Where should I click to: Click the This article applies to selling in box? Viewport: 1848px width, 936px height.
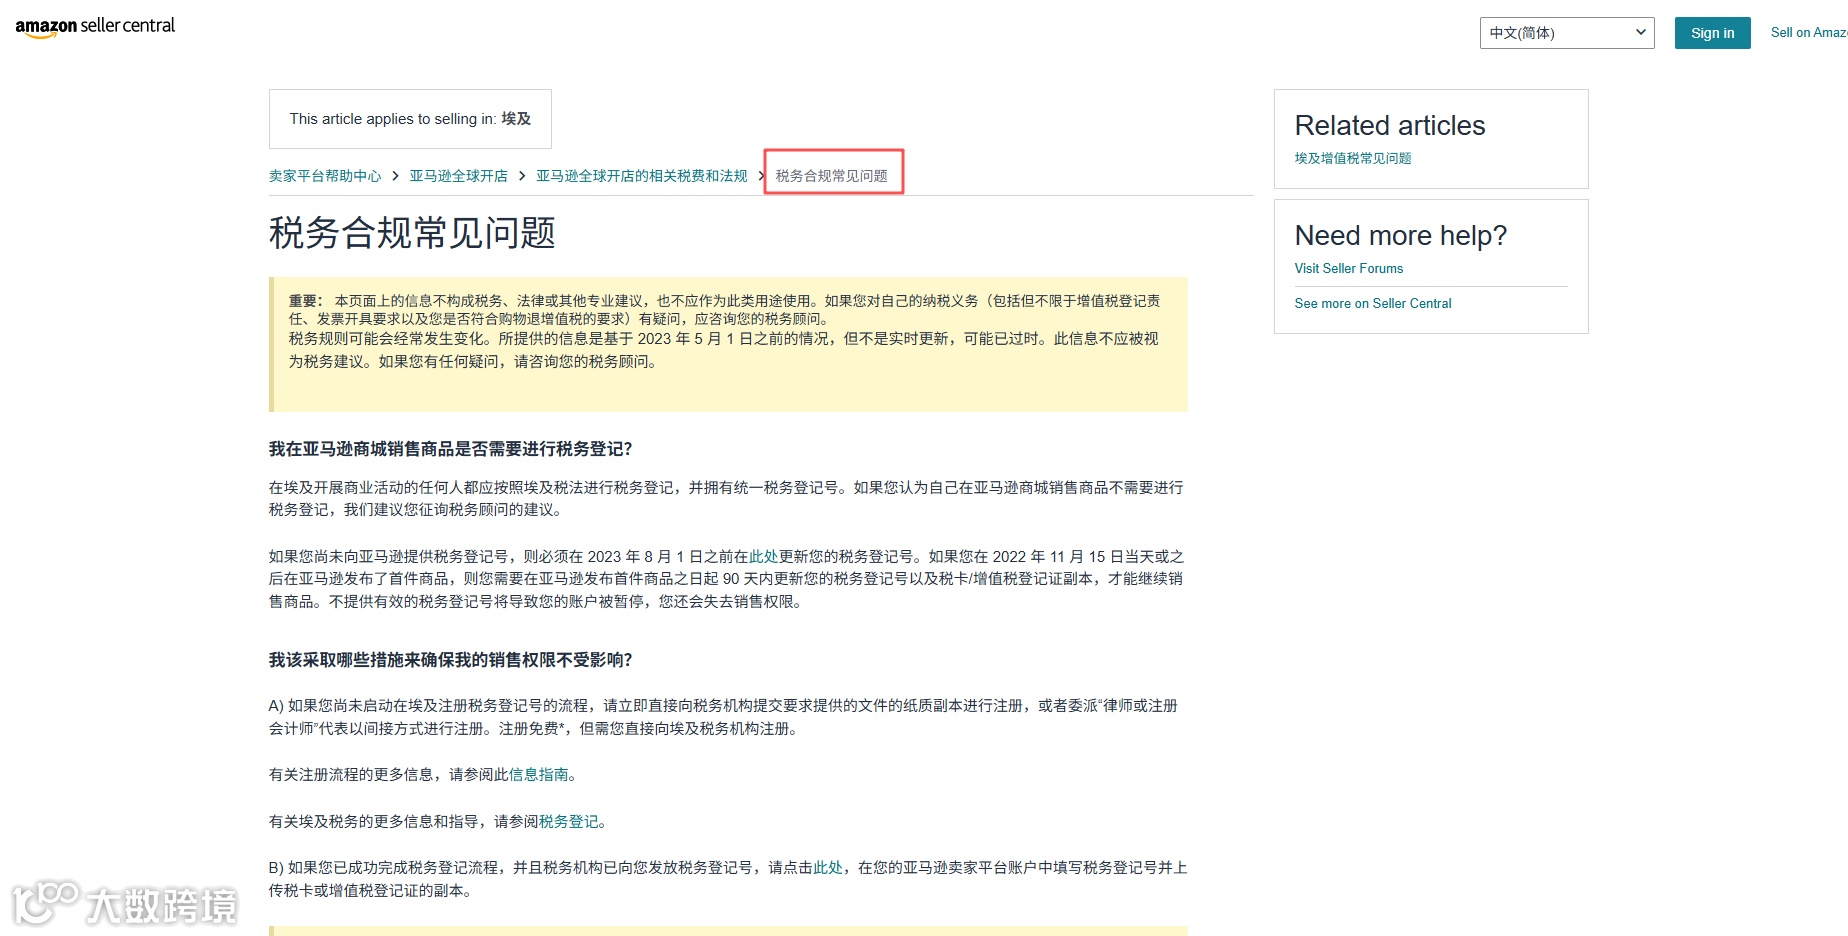click(410, 119)
